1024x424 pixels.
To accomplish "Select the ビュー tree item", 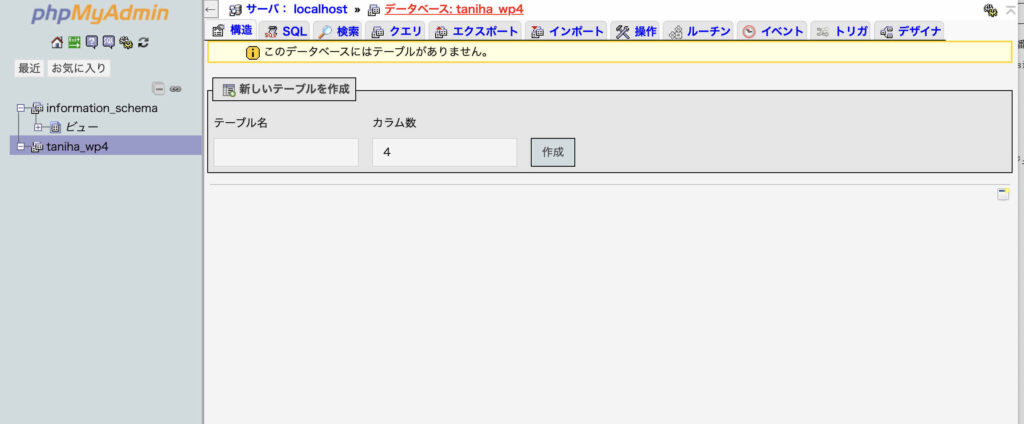I will [82, 127].
